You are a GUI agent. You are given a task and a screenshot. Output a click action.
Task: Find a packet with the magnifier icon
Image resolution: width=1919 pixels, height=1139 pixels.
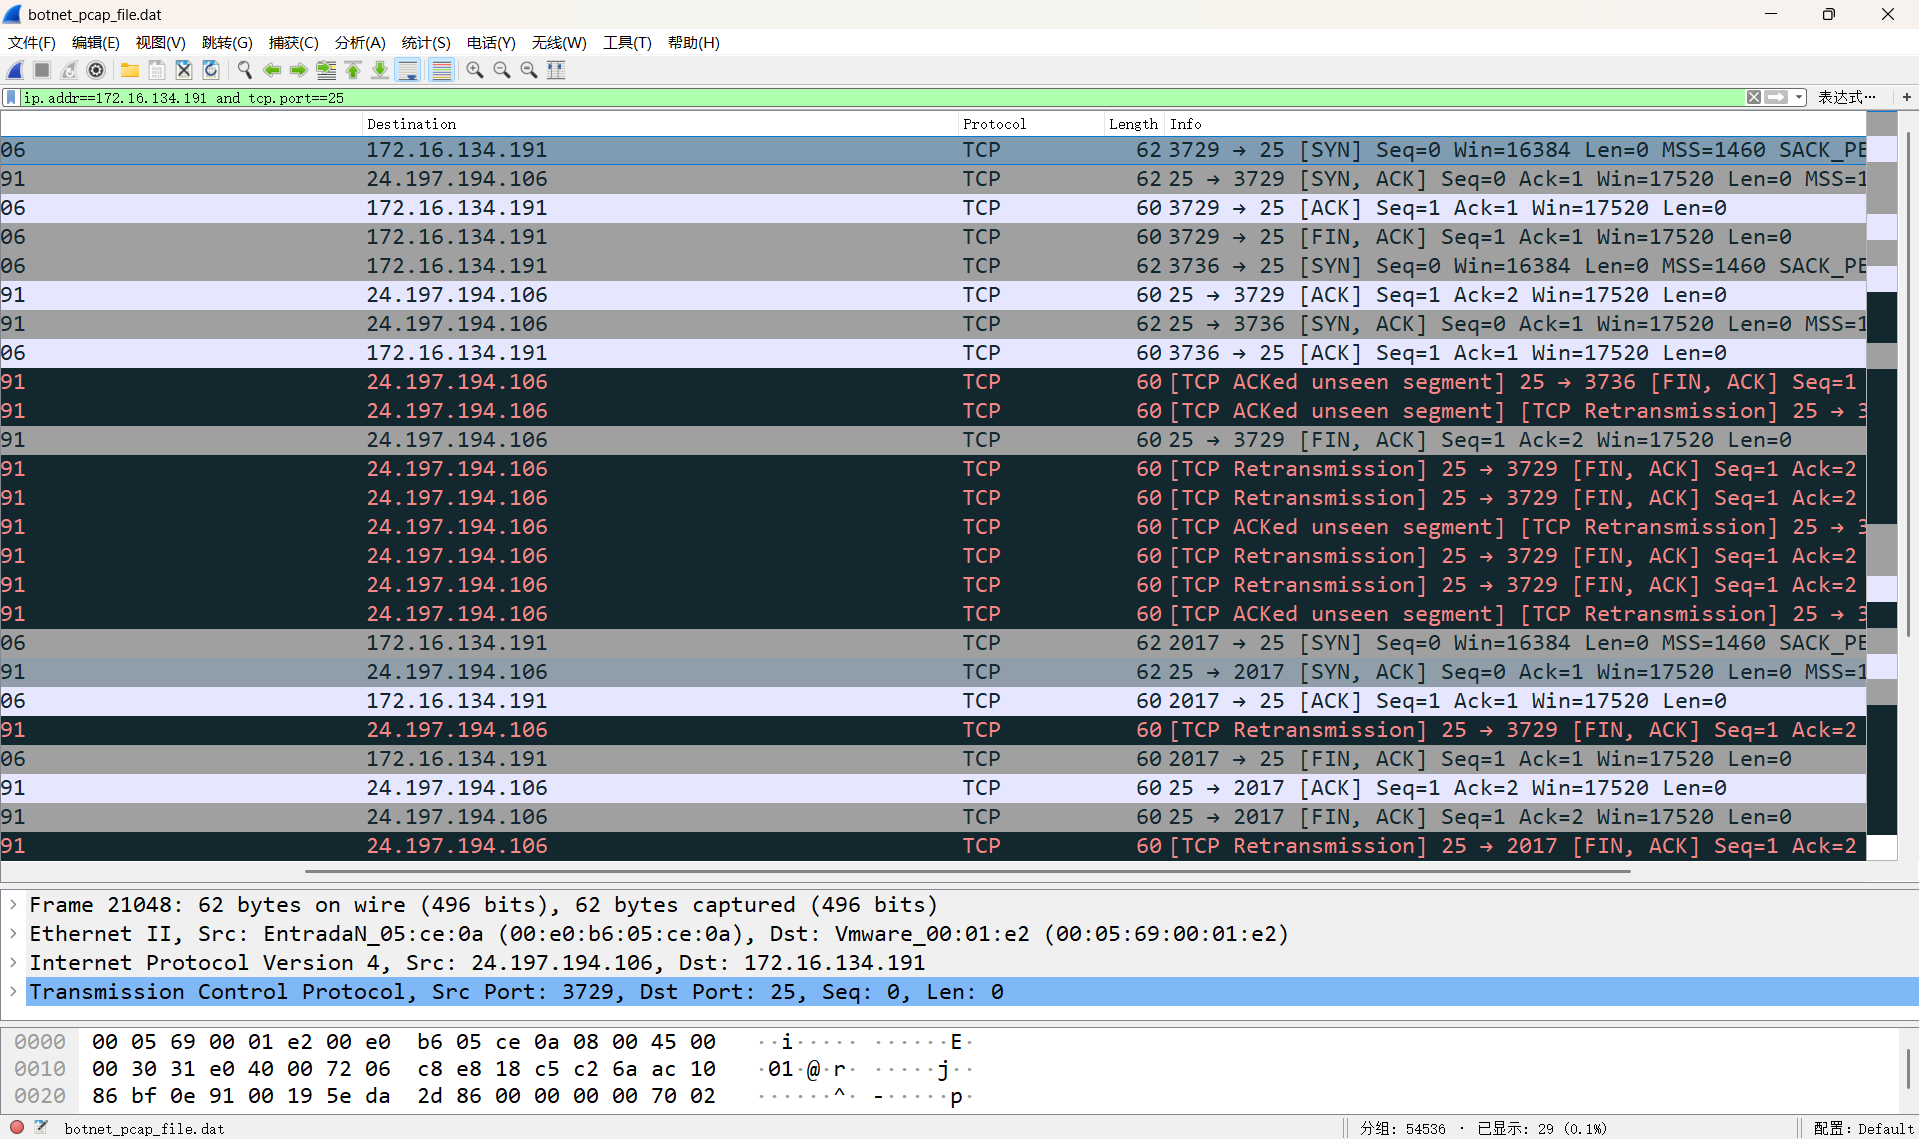click(245, 70)
